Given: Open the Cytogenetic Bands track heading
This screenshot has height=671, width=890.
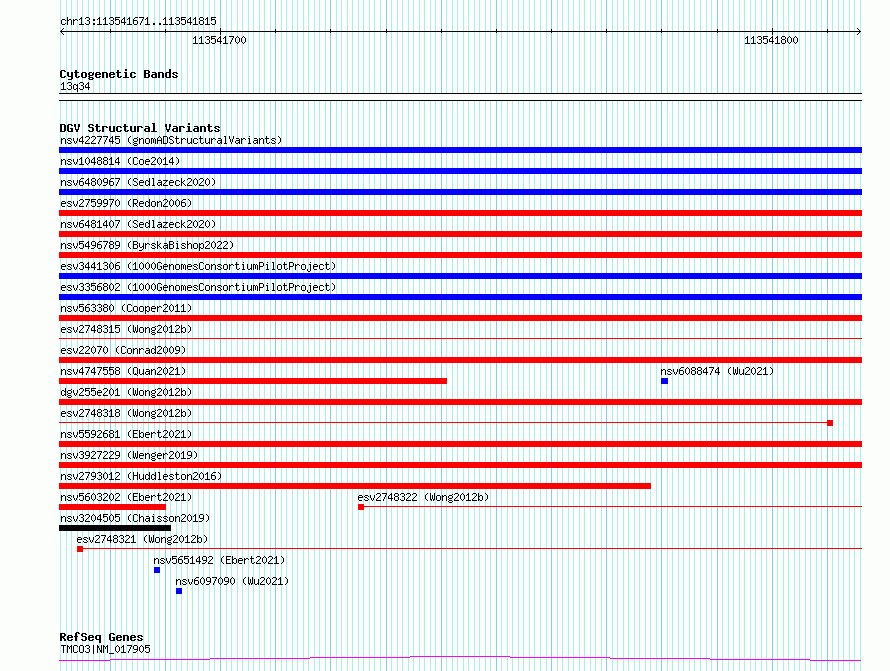Looking at the screenshot, I should click(119, 74).
